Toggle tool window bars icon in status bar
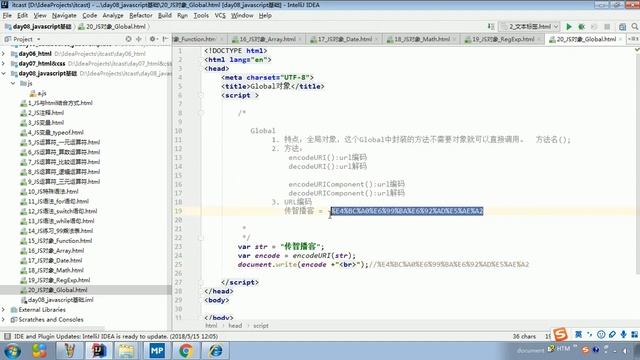The image size is (640, 360). pos(7,336)
